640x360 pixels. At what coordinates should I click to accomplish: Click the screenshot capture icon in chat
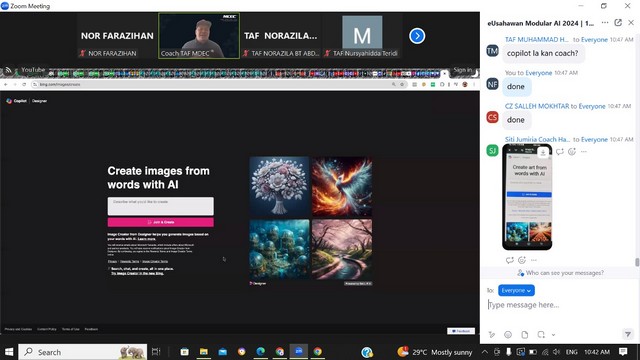click(541, 335)
